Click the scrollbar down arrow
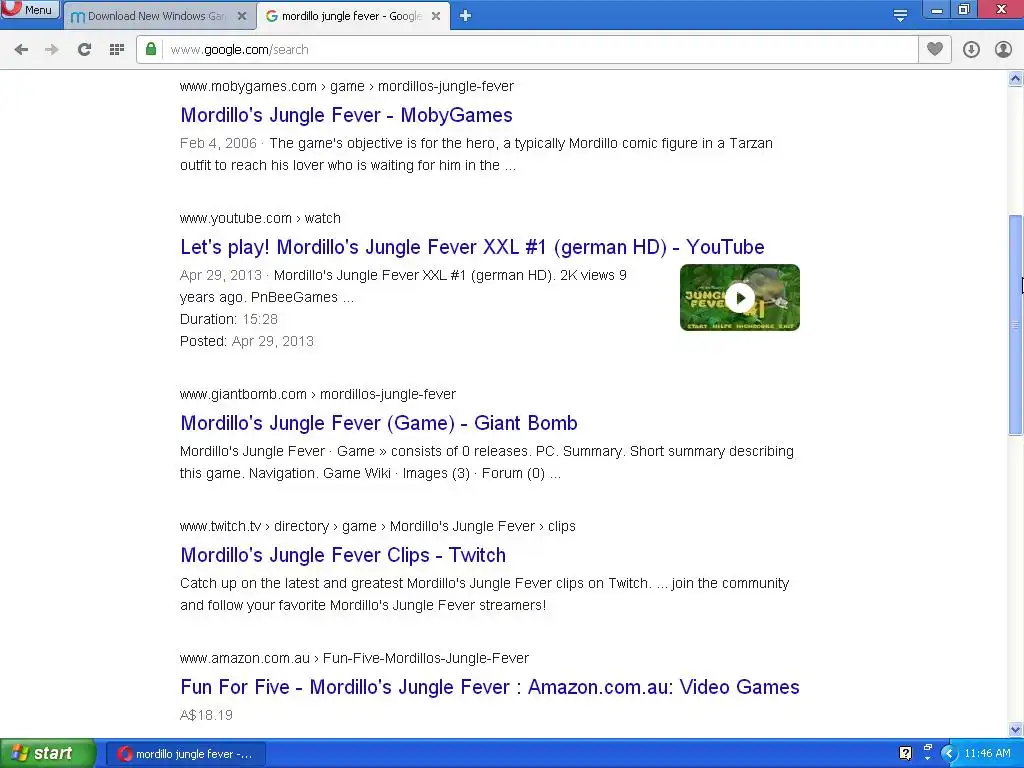 click(1016, 729)
